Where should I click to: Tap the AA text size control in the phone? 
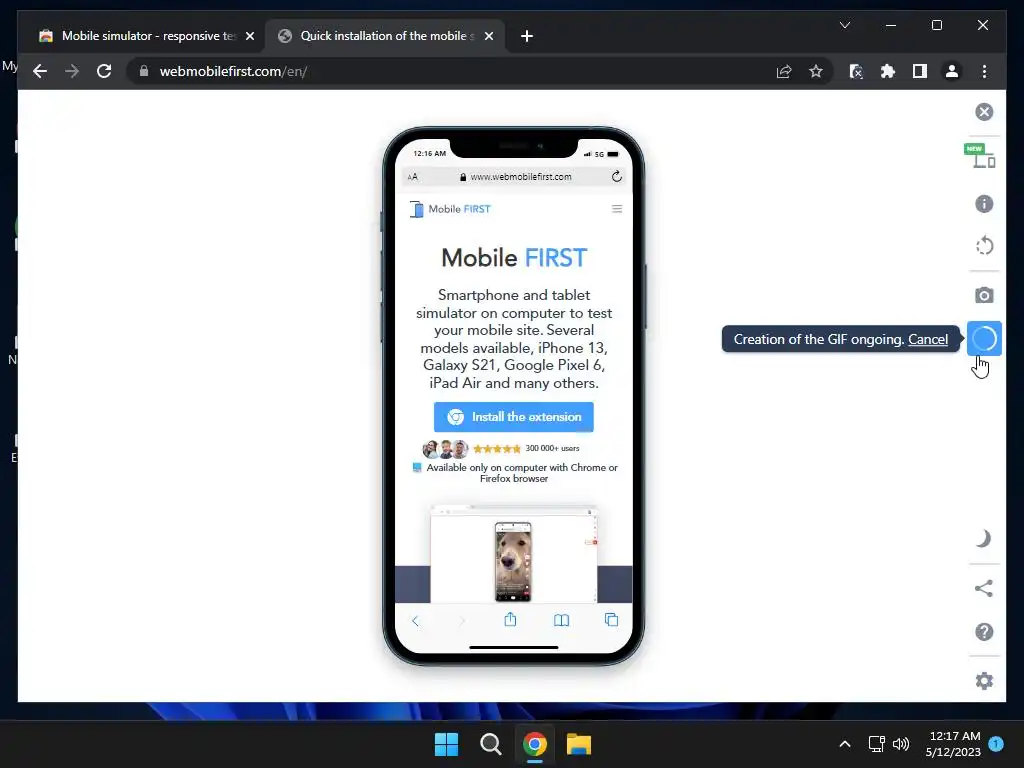413,177
